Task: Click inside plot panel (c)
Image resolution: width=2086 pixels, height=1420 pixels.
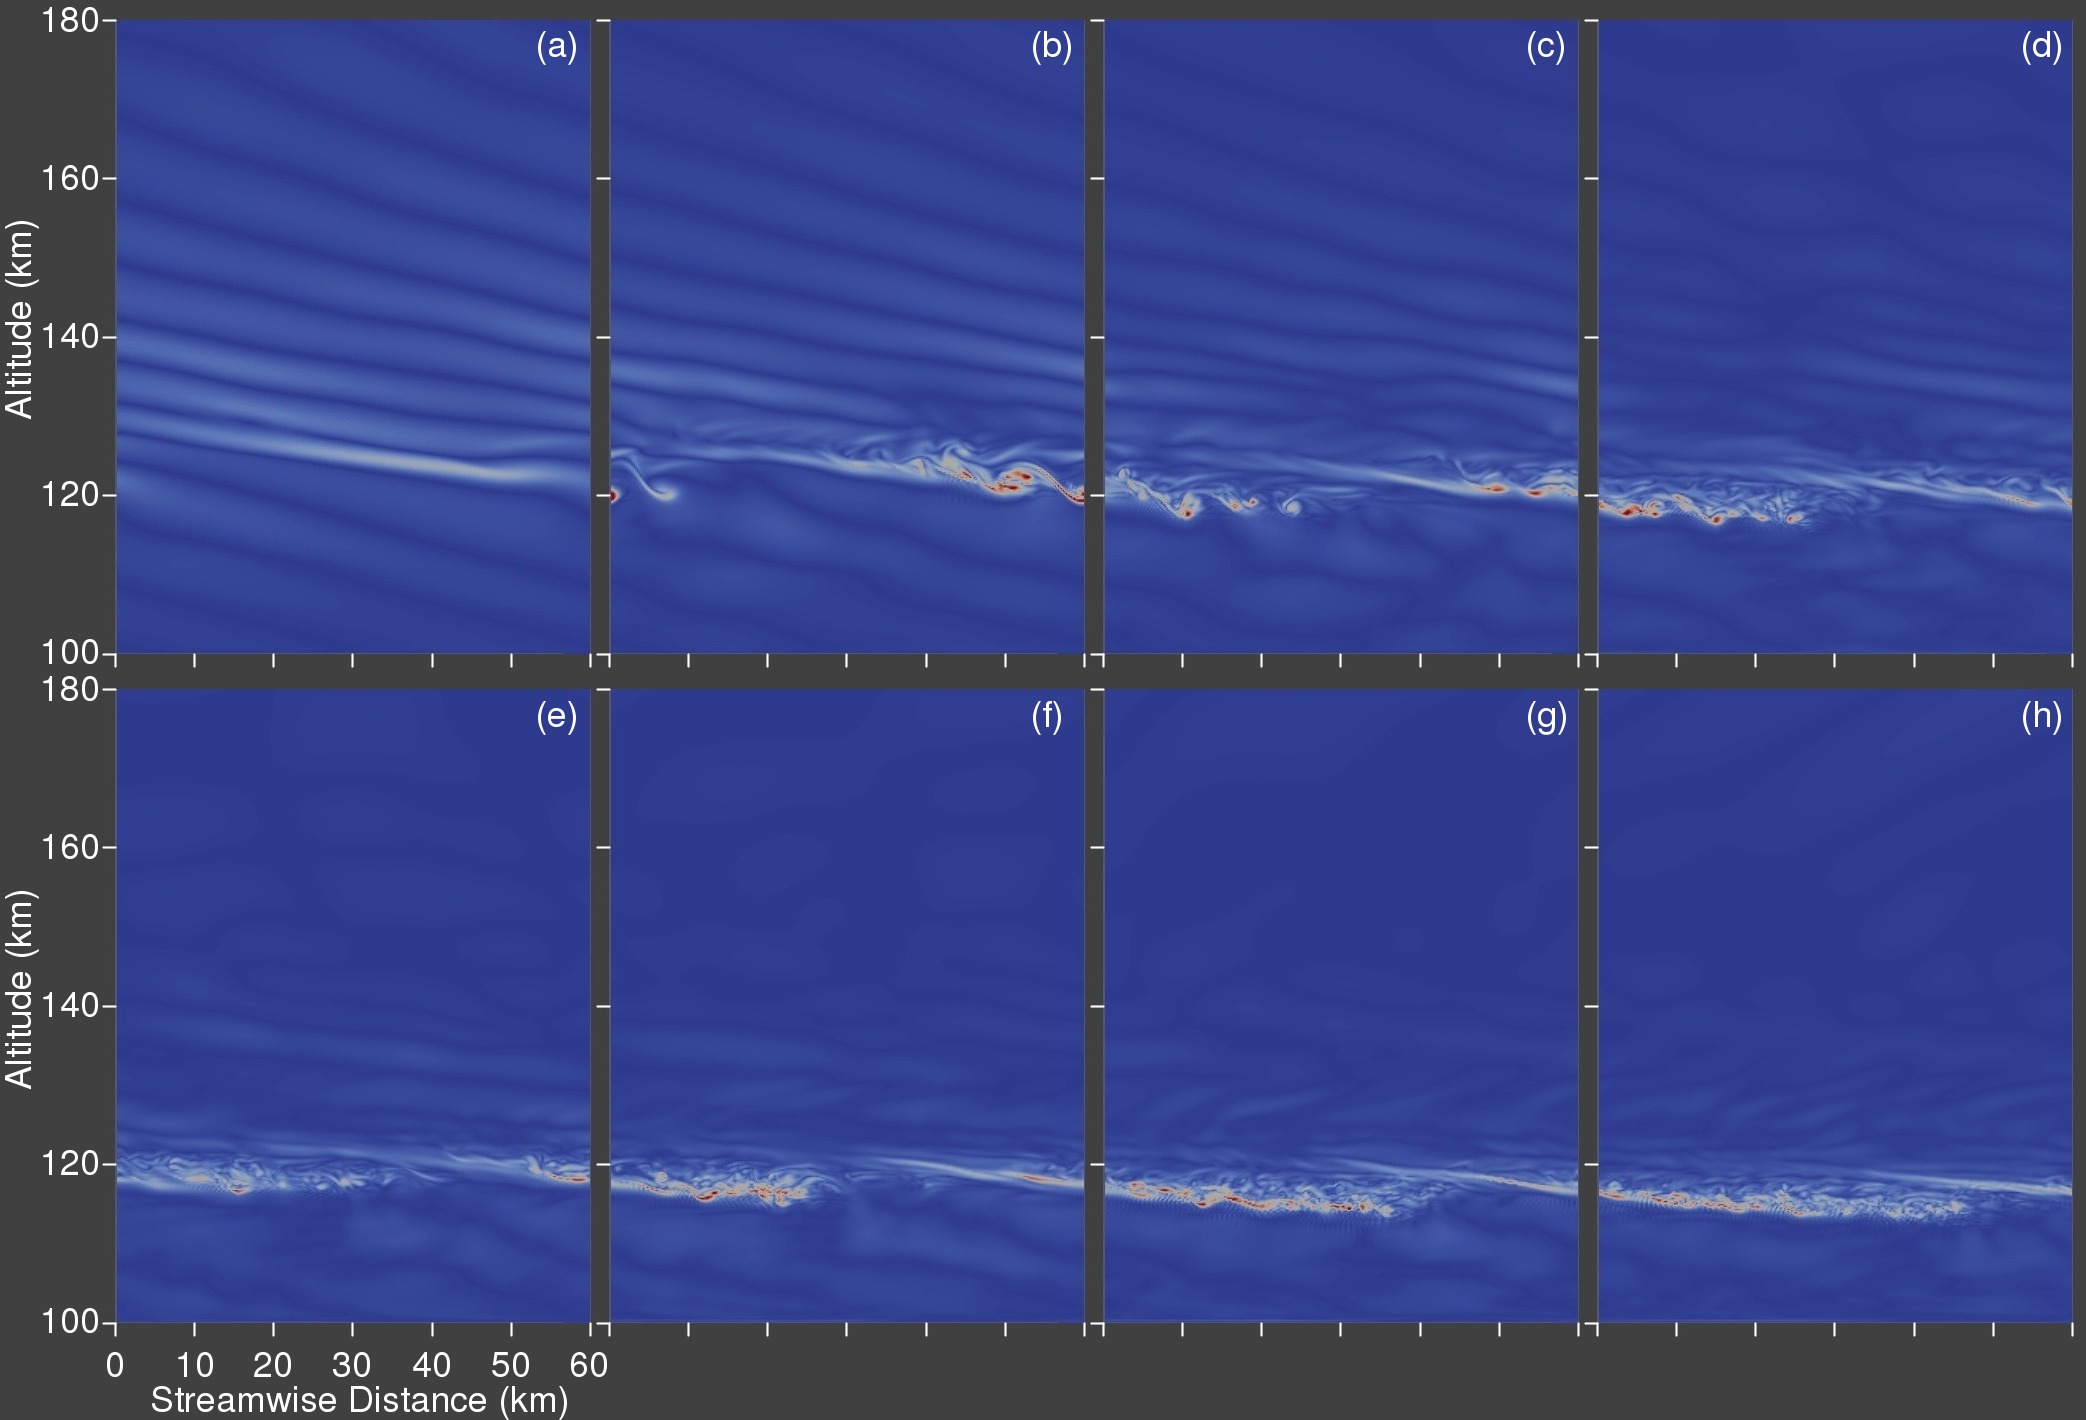Action: click(1341, 337)
